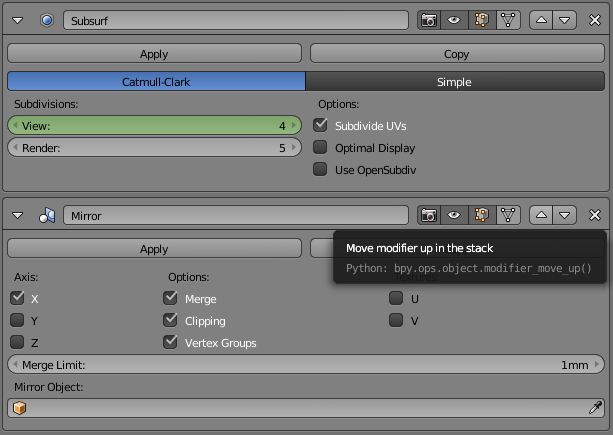Uncheck the Merge option
Screen dimensions: 613x435
[170, 298]
